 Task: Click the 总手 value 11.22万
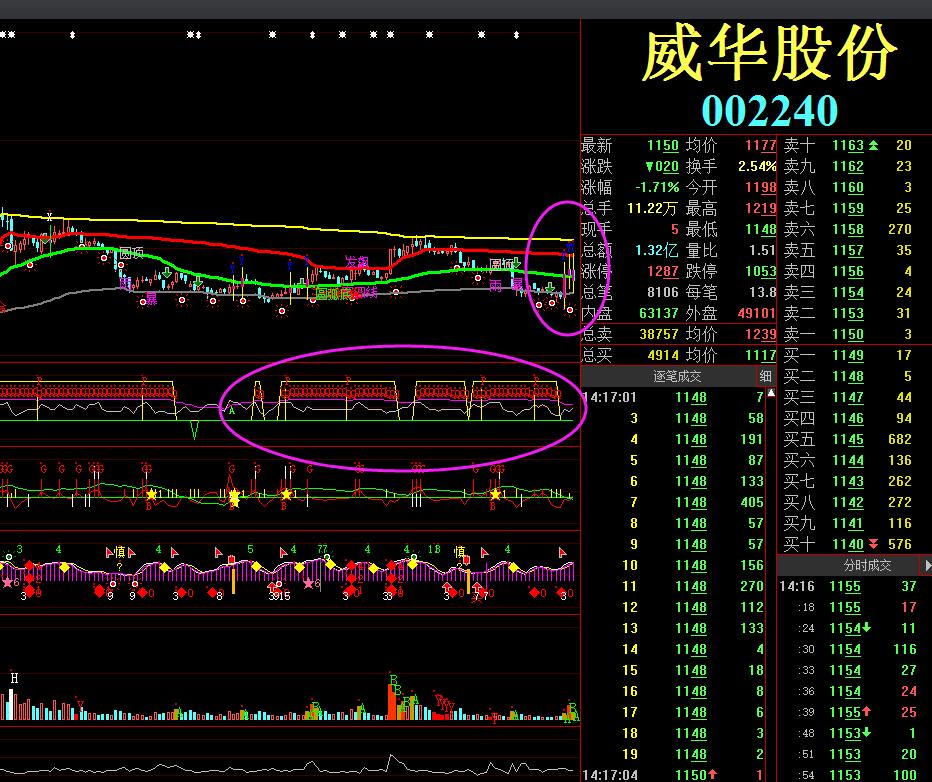[652, 209]
